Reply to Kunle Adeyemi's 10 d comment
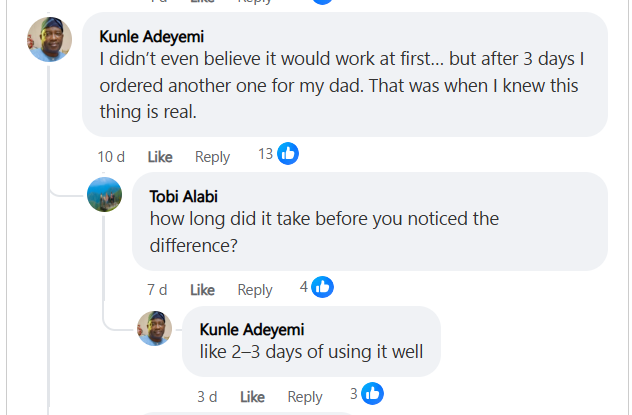Screen dimensions: 632x415 (212, 157)
